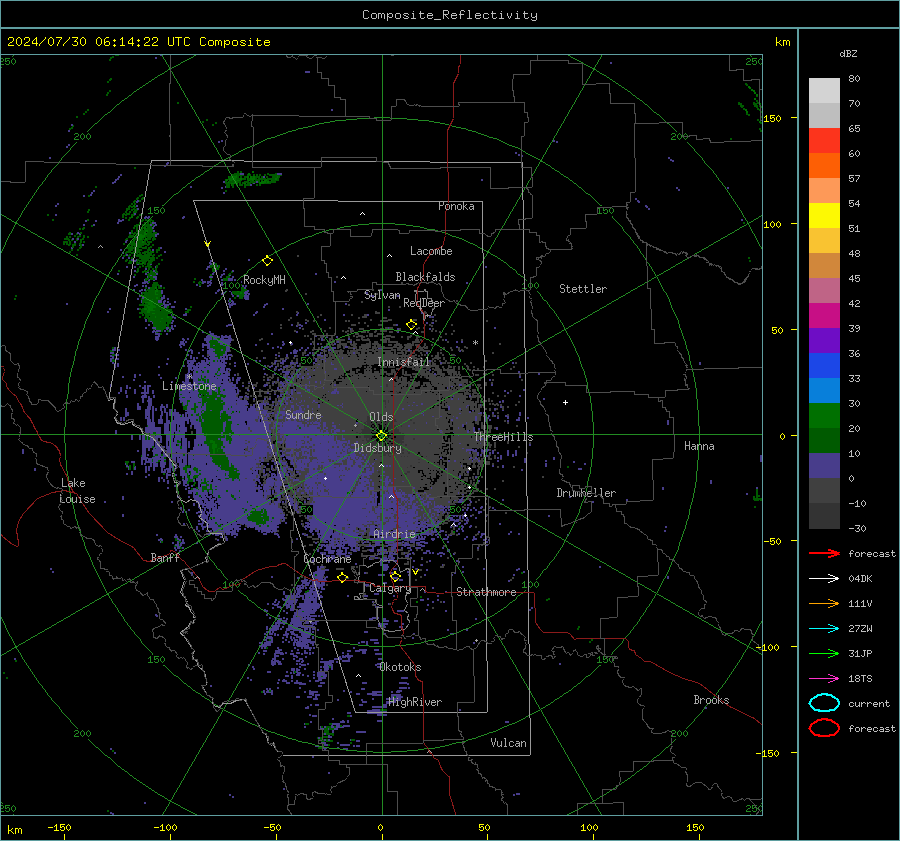The width and height of the screenshot is (900, 841).
Task: Click the Drumheller town label
Action: (586, 493)
